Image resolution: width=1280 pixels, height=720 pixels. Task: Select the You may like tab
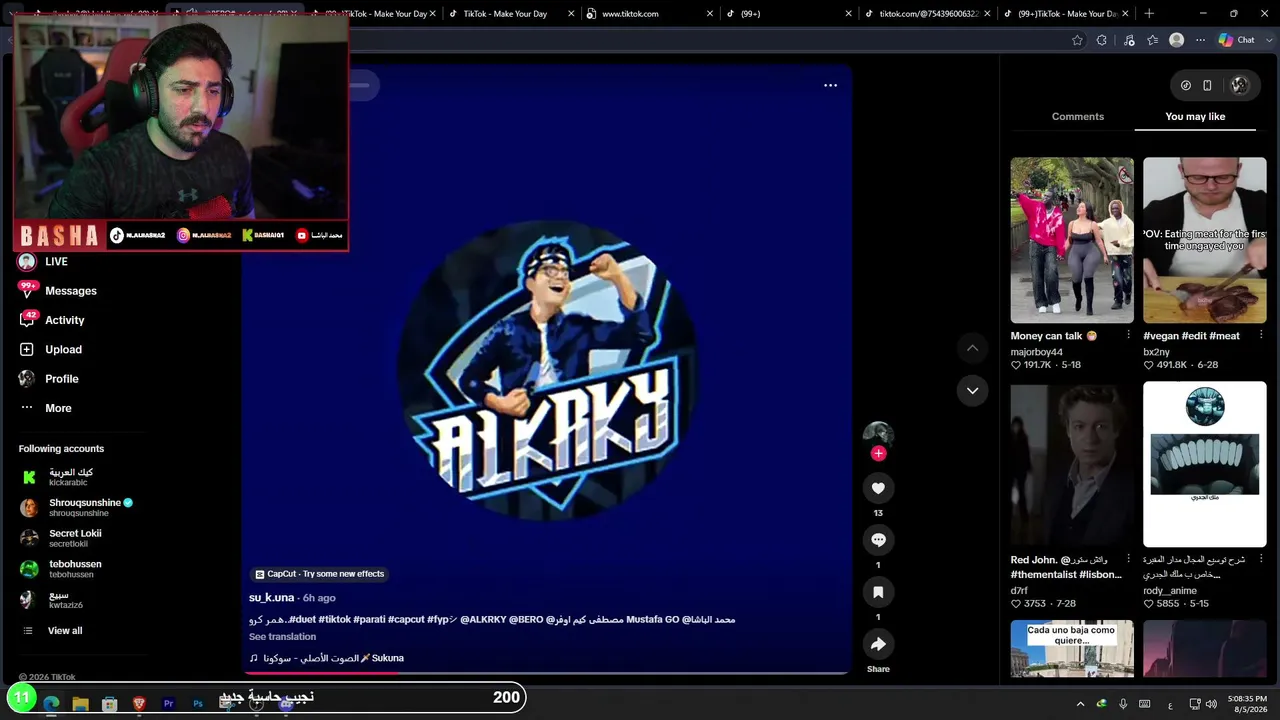[x=1195, y=117]
